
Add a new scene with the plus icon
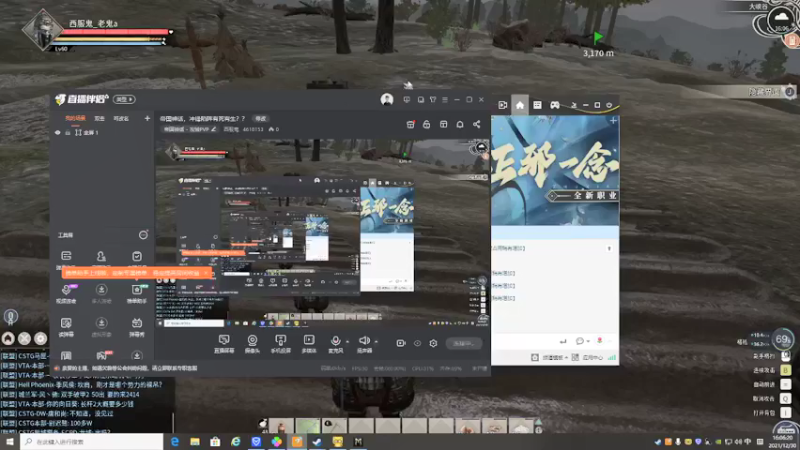[x=147, y=118]
